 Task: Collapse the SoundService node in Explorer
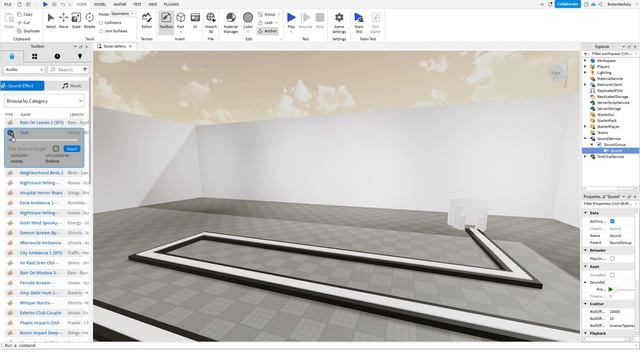point(585,138)
